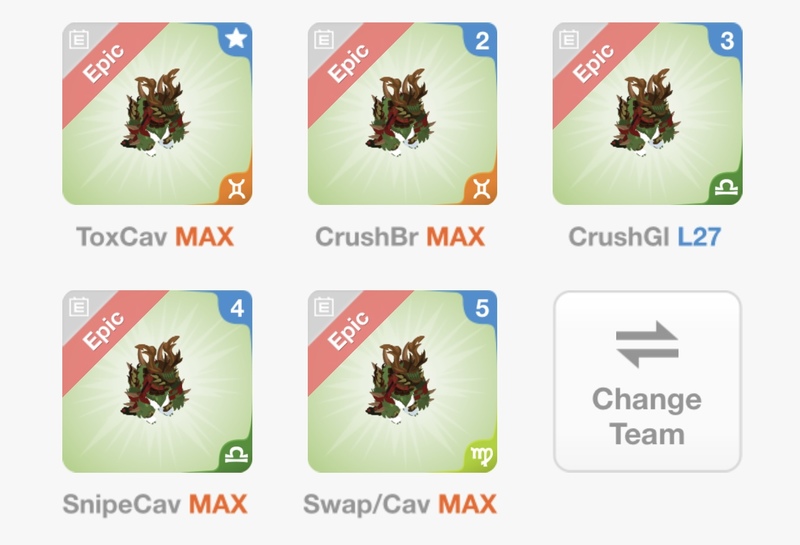This screenshot has width=800, height=545.
Task: Select the CrushBr creature thumbnail
Action: click(x=400, y=113)
